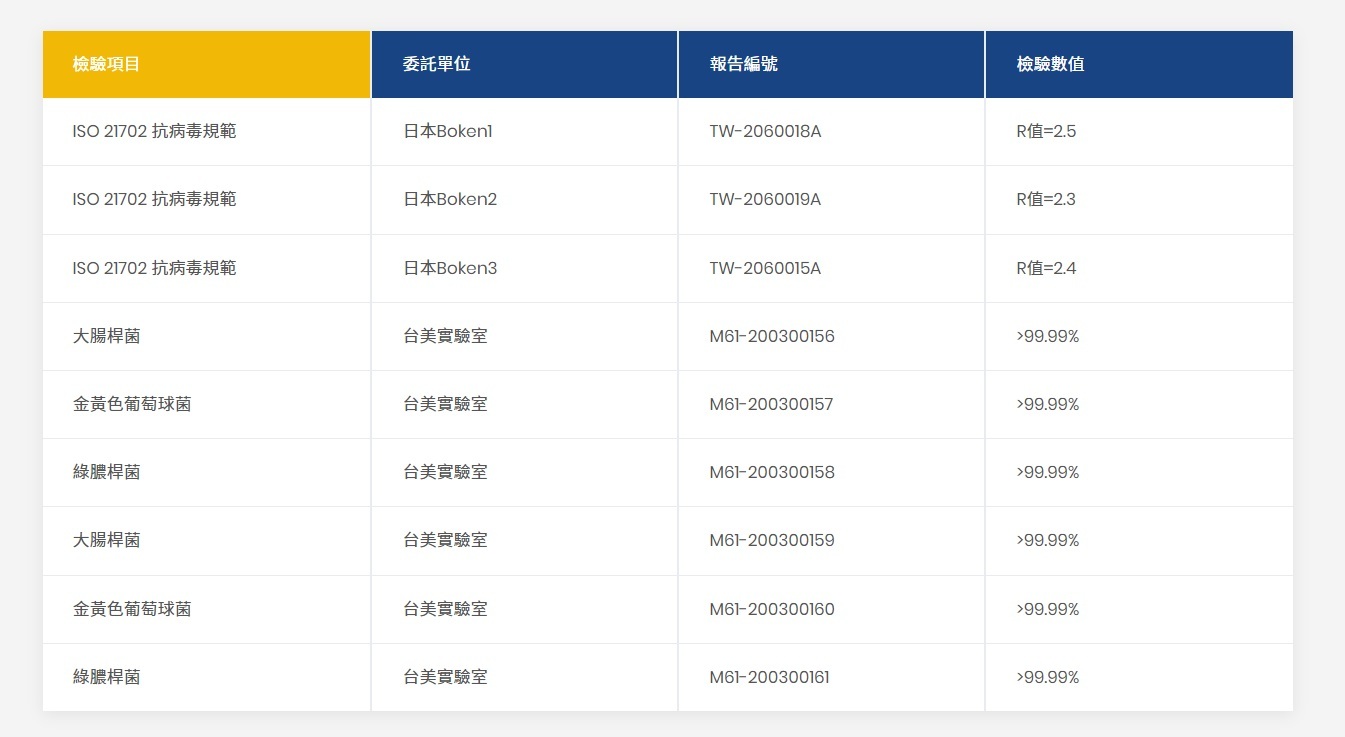This screenshot has width=1345, height=737.
Task: Click report number M61-200300157
Action: tap(771, 404)
